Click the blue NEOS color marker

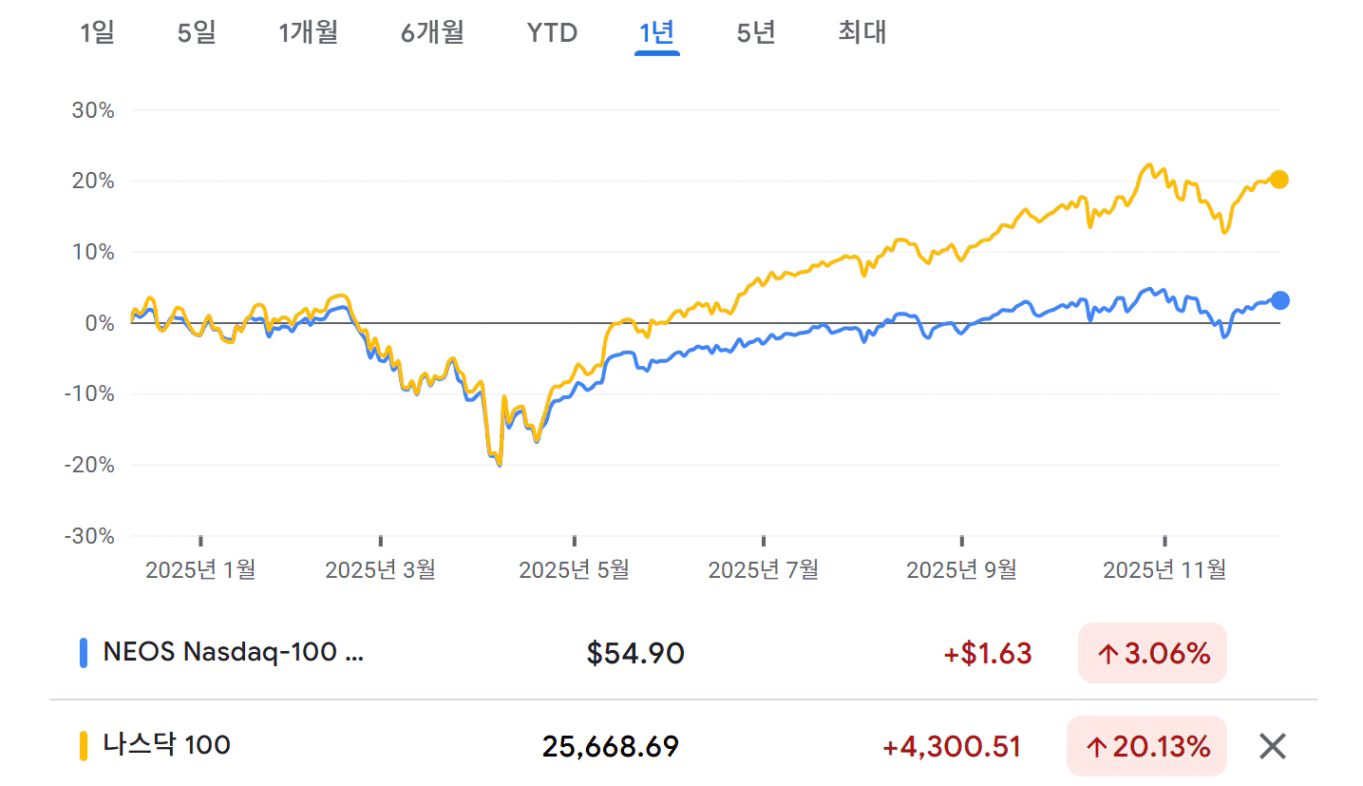[84, 653]
